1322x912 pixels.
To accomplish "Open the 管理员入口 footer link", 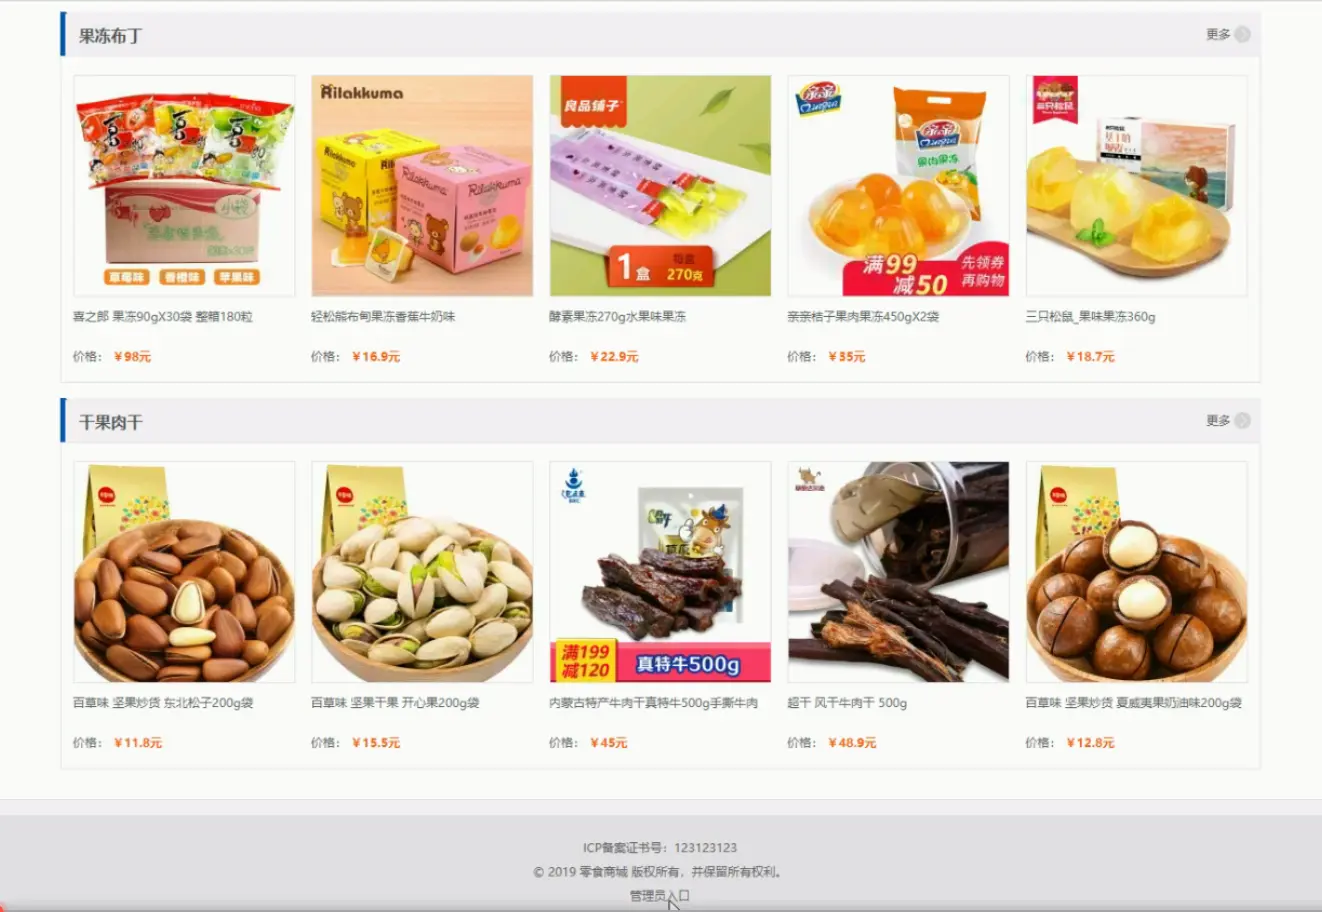I will (659, 896).
